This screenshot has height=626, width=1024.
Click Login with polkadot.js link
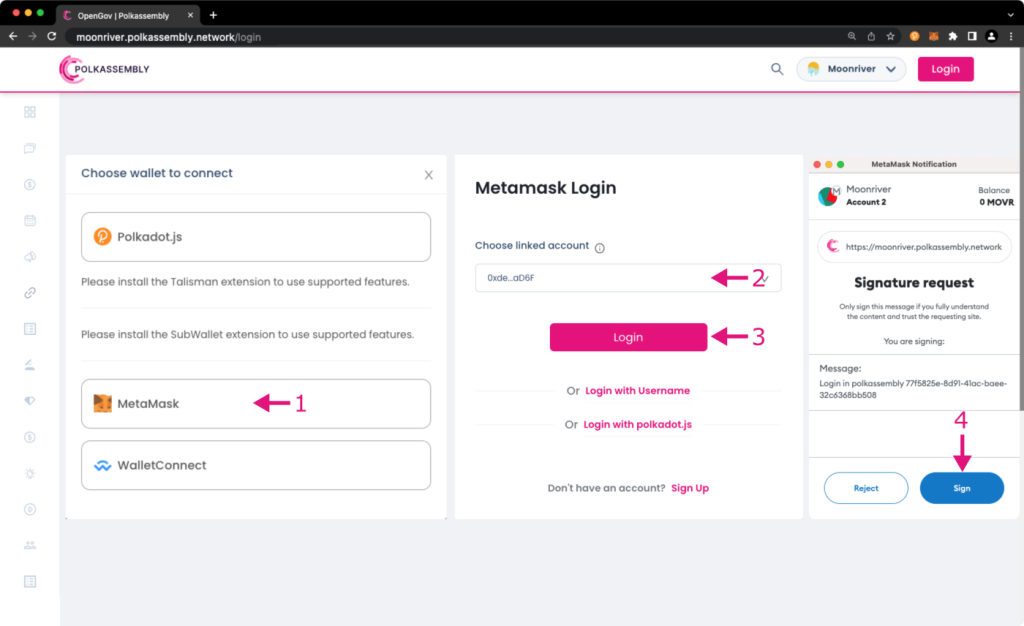click(637, 424)
